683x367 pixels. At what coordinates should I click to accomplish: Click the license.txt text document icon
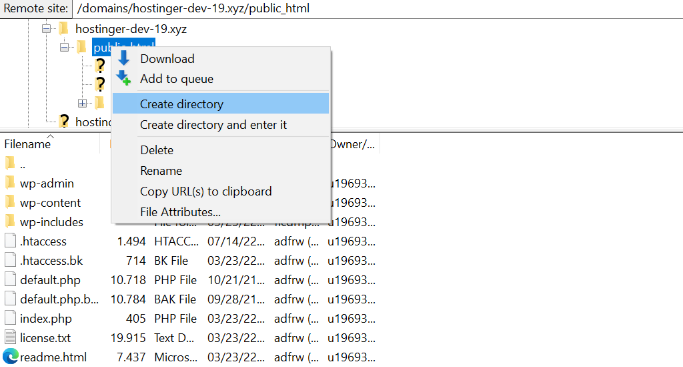pyautogui.click(x=10, y=337)
